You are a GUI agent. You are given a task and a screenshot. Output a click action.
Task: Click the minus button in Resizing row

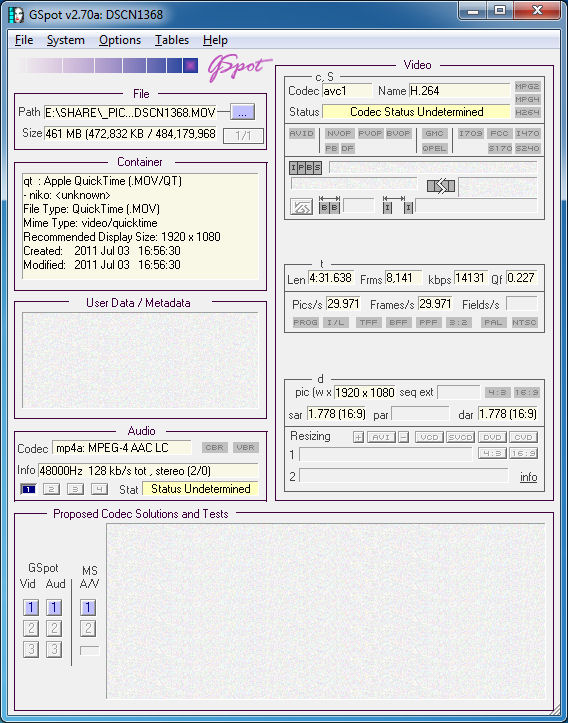pos(403,437)
